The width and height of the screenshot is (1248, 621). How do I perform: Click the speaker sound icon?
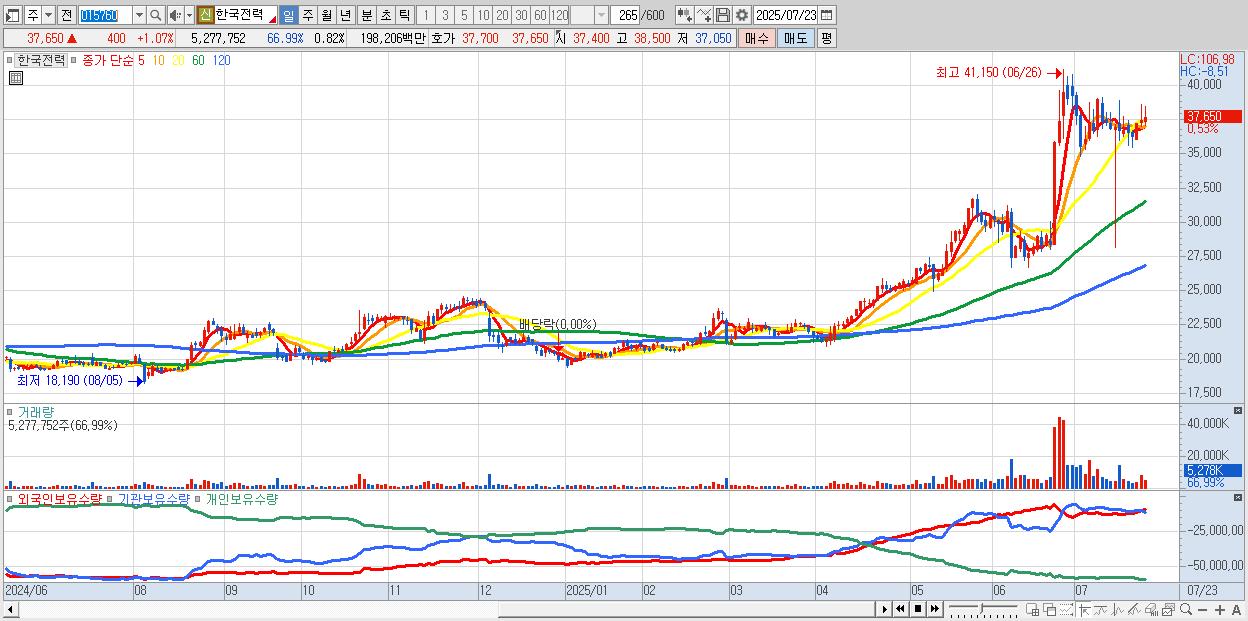coord(174,15)
